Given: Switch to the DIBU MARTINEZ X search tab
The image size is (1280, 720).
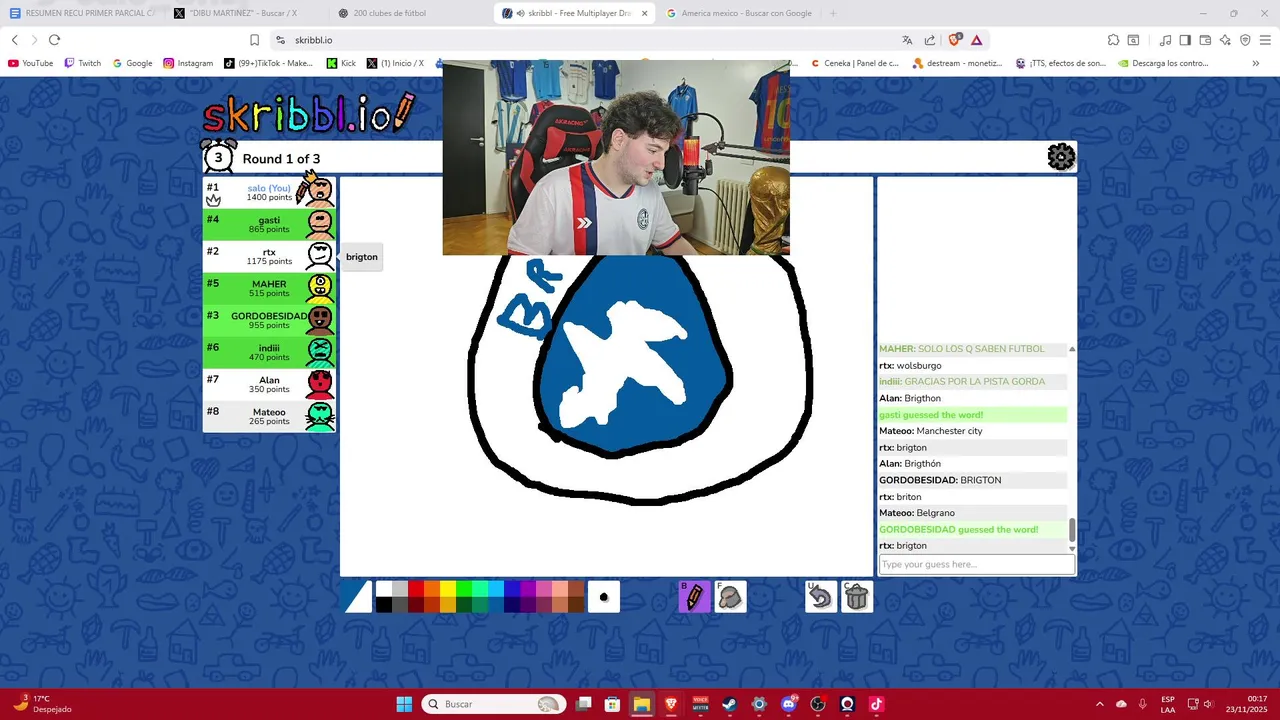Looking at the screenshot, I should coord(244,13).
